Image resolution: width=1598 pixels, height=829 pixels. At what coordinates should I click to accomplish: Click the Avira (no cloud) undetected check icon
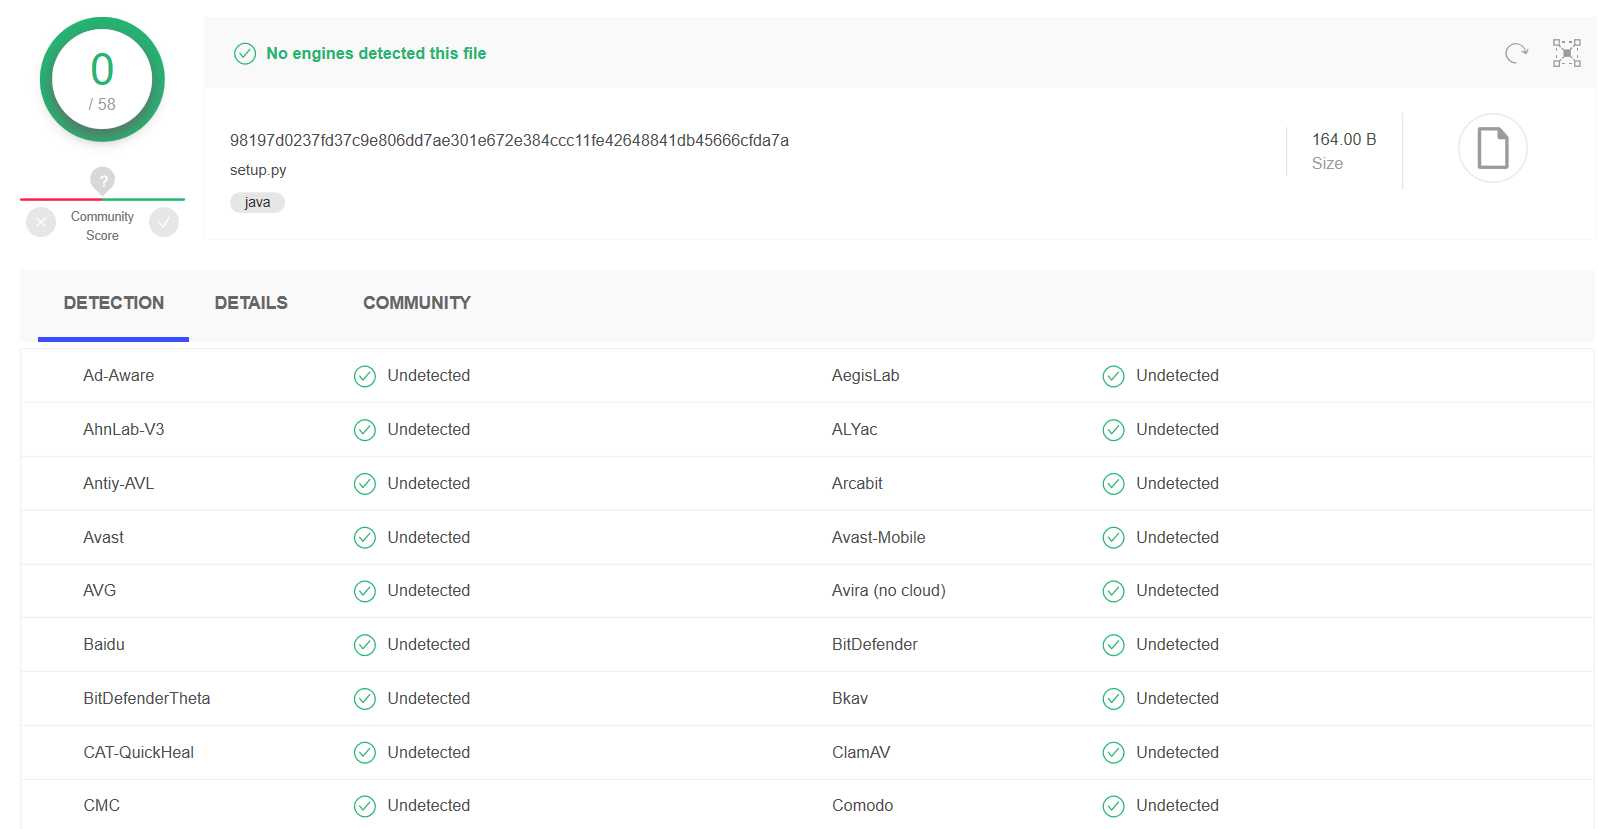point(1113,591)
